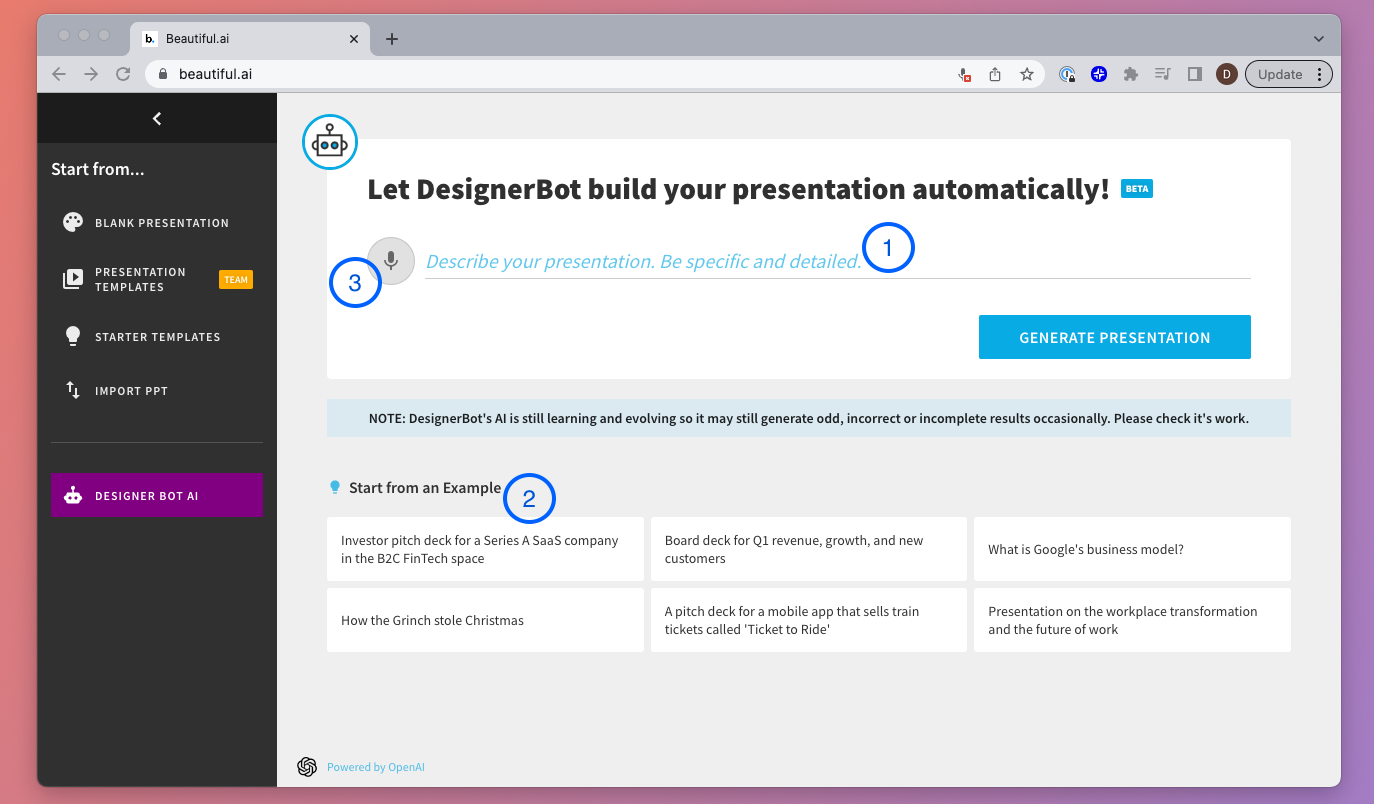Choose the Ticket to Ride pitch deck example
This screenshot has height=804, width=1374.
tap(809, 620)
